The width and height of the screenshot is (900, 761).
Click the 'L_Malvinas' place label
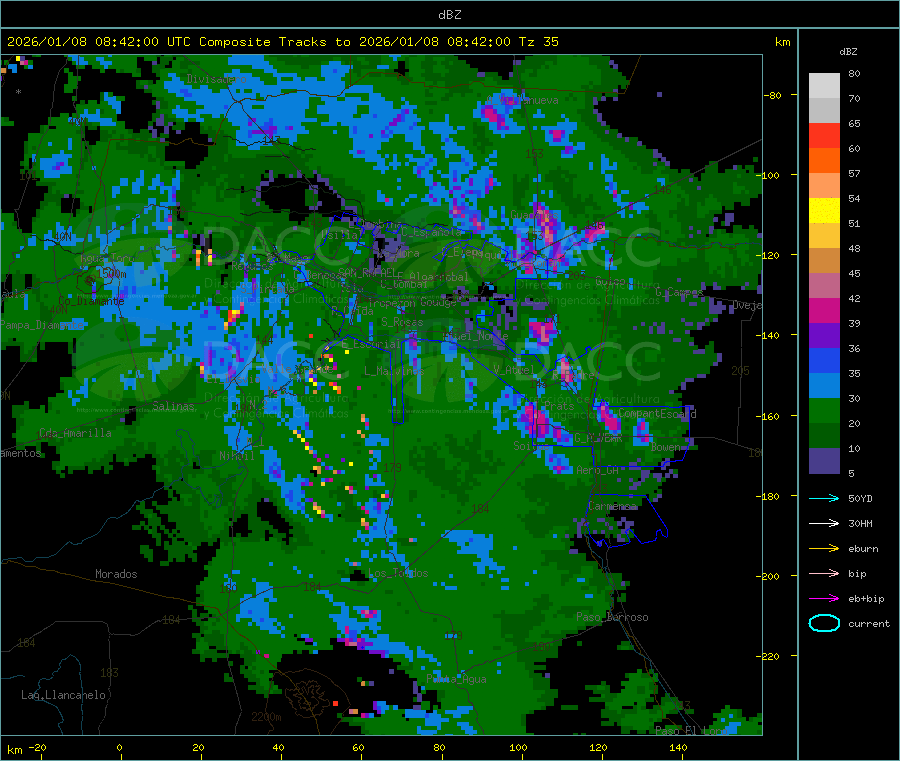394,371
